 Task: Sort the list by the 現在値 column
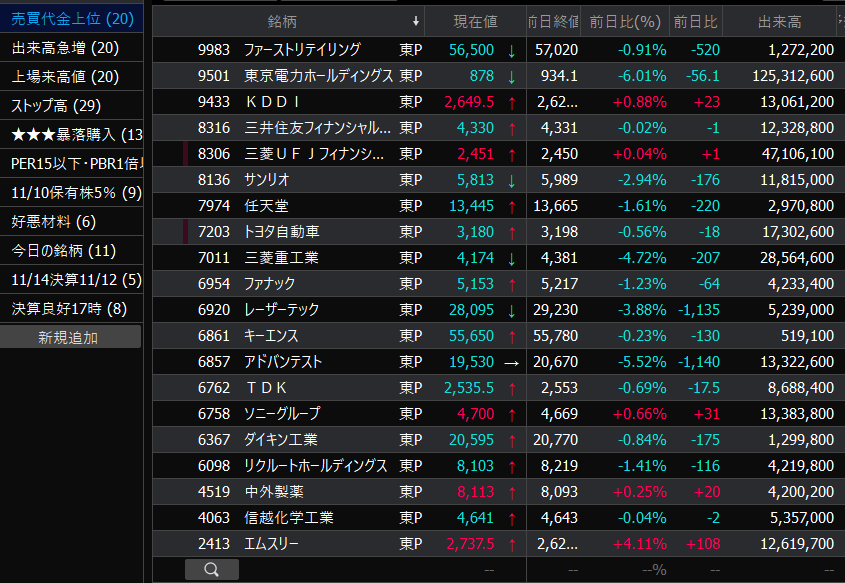pyautogui.click(x=475, y=21)
